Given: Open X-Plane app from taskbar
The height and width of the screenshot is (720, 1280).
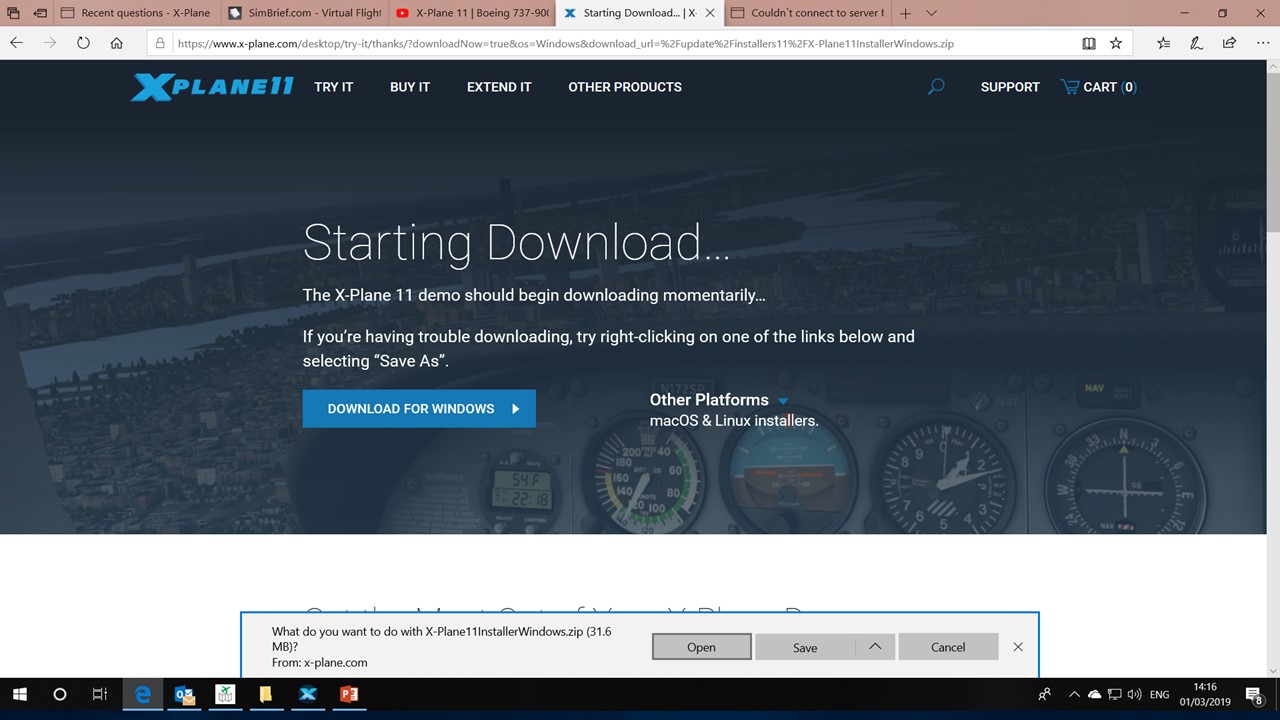Looking at the screenshot, I should 308,694.
